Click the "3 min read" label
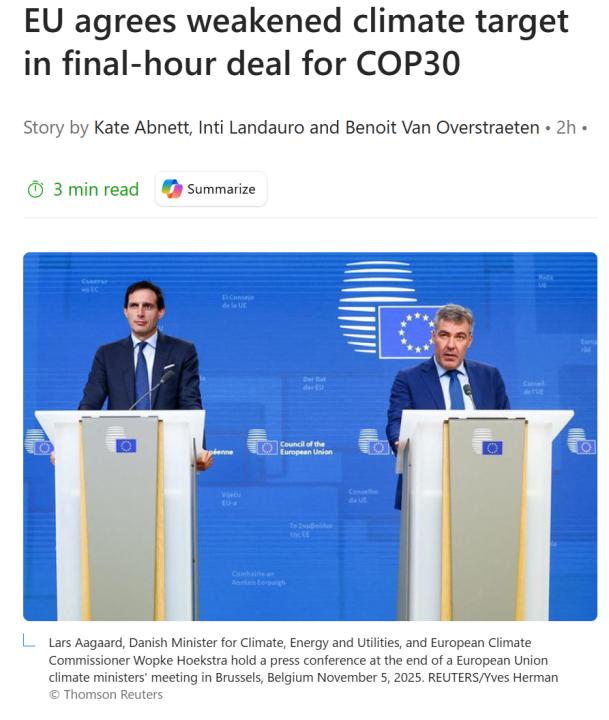 (x=96, y=190)
